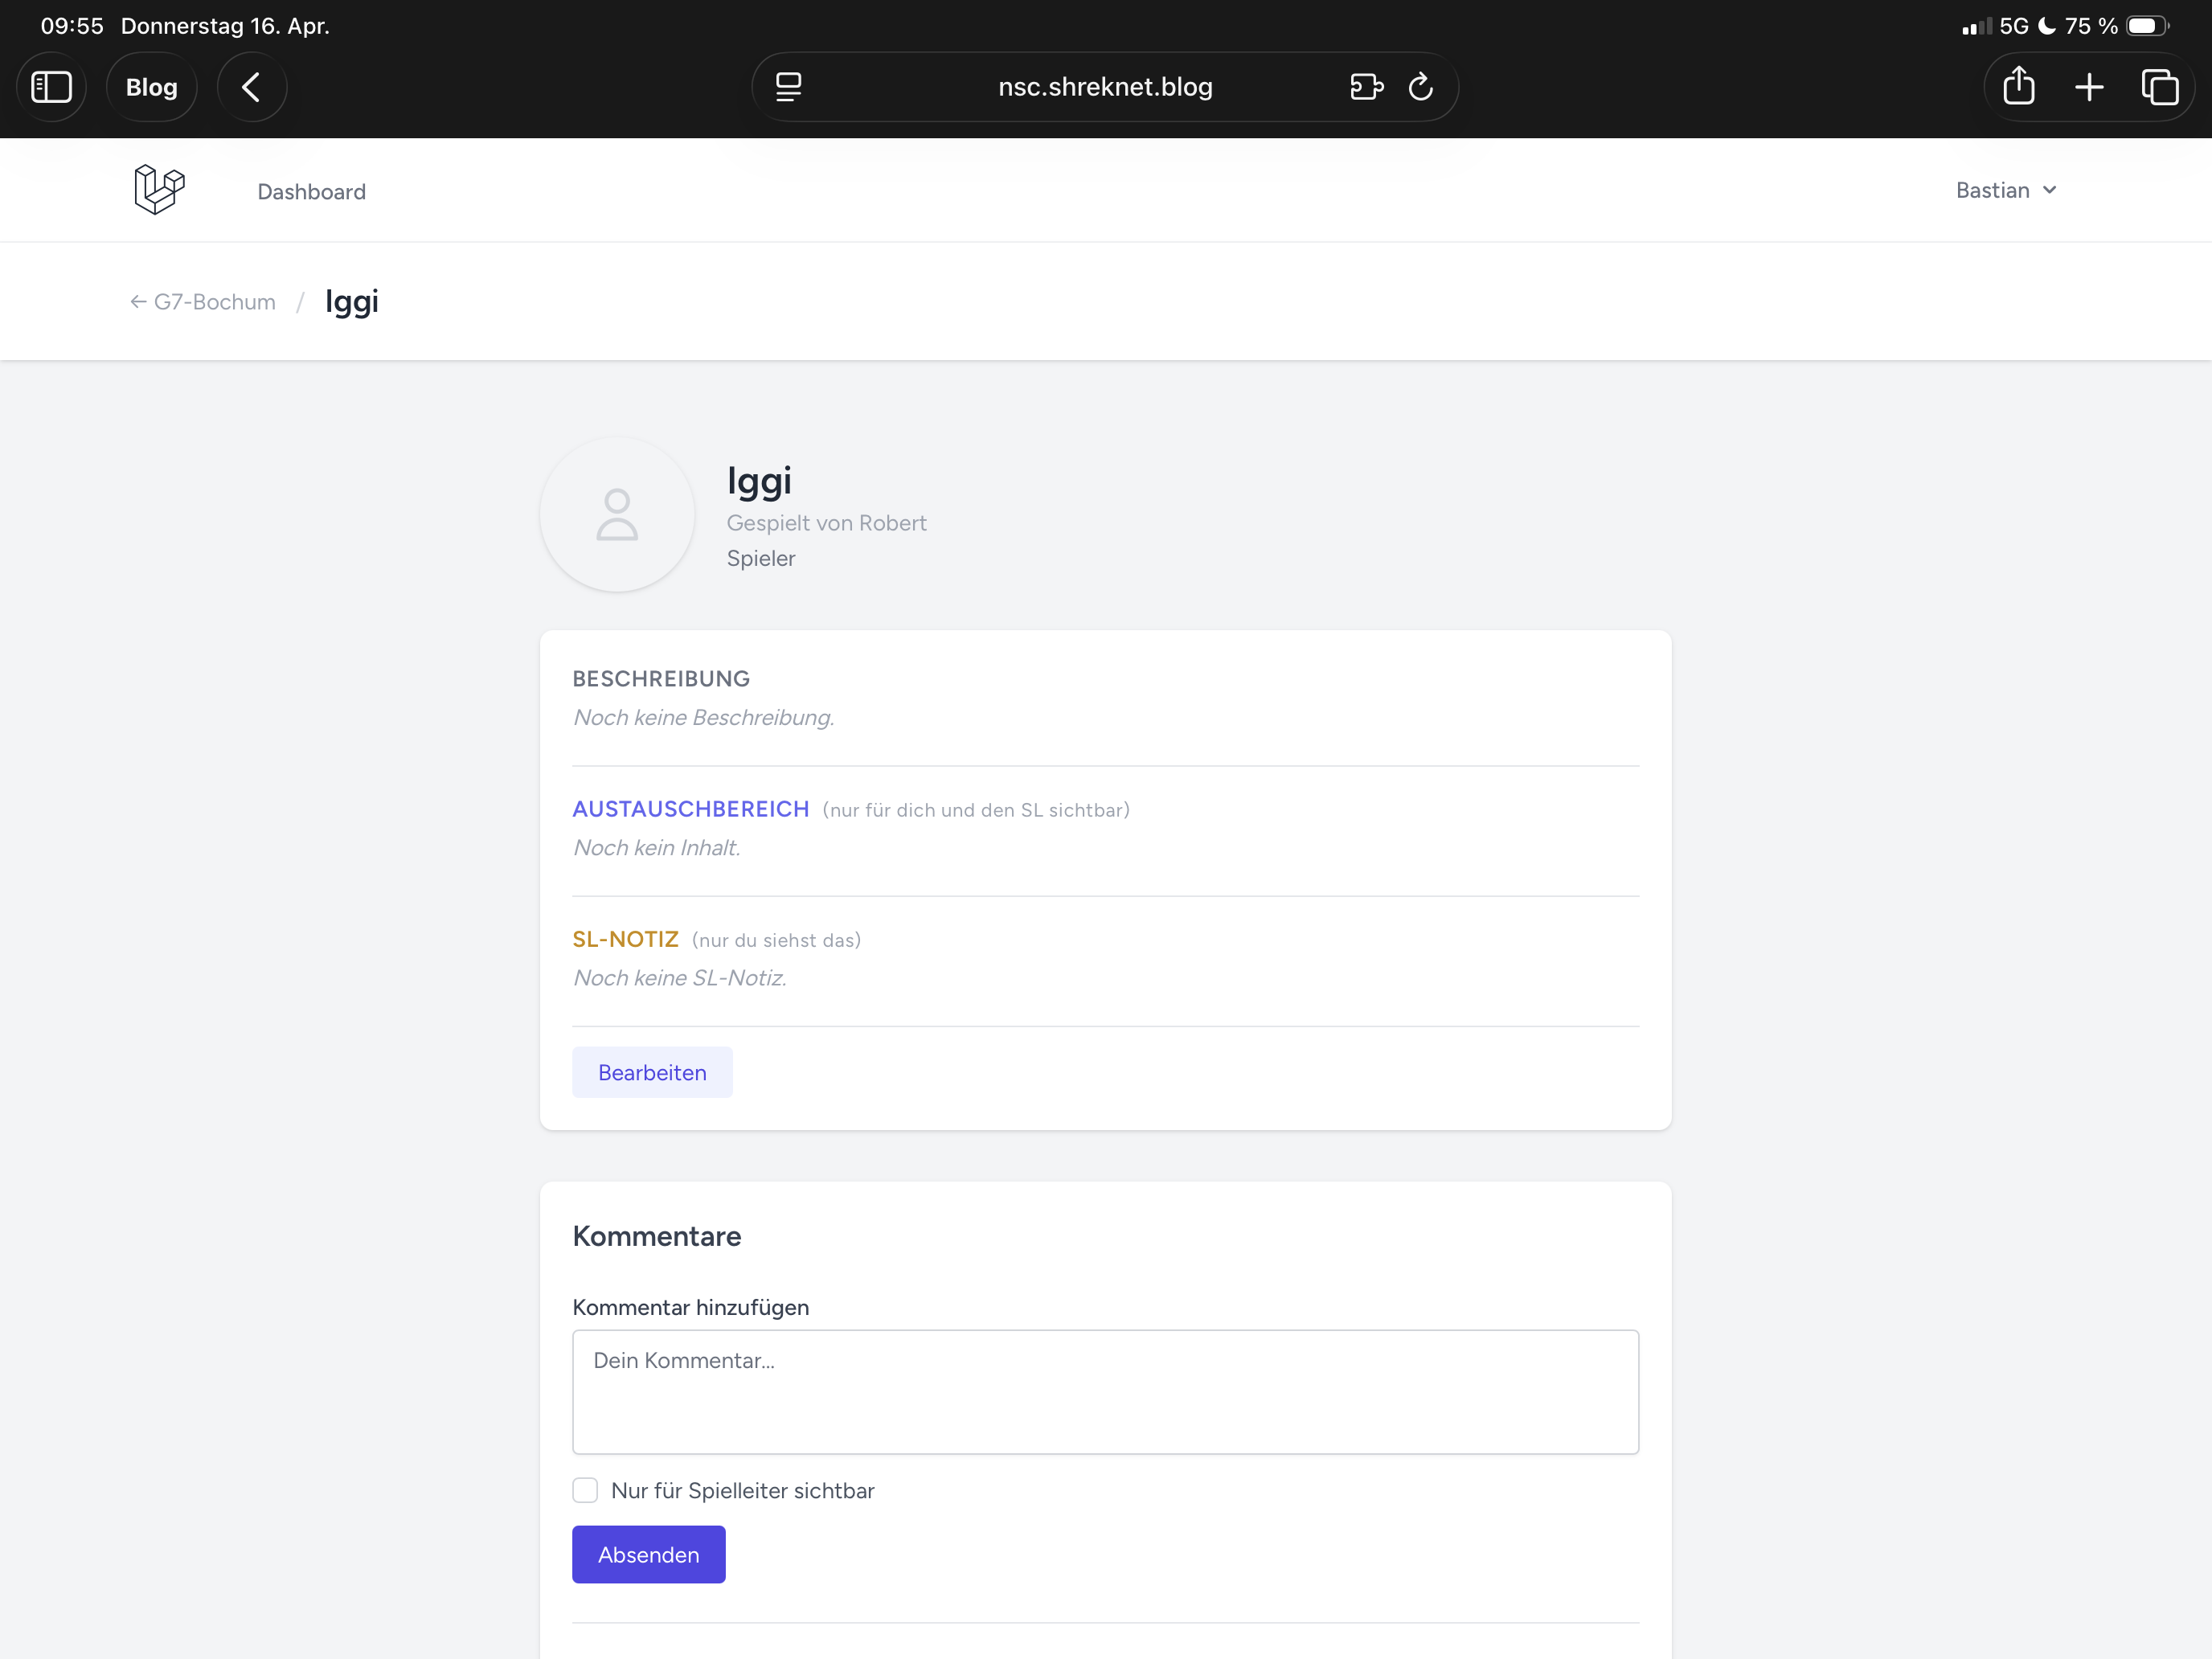The image size is (2212, 1659).
Task: Open the Blog tab group button
Action: (x=151, y=87)
